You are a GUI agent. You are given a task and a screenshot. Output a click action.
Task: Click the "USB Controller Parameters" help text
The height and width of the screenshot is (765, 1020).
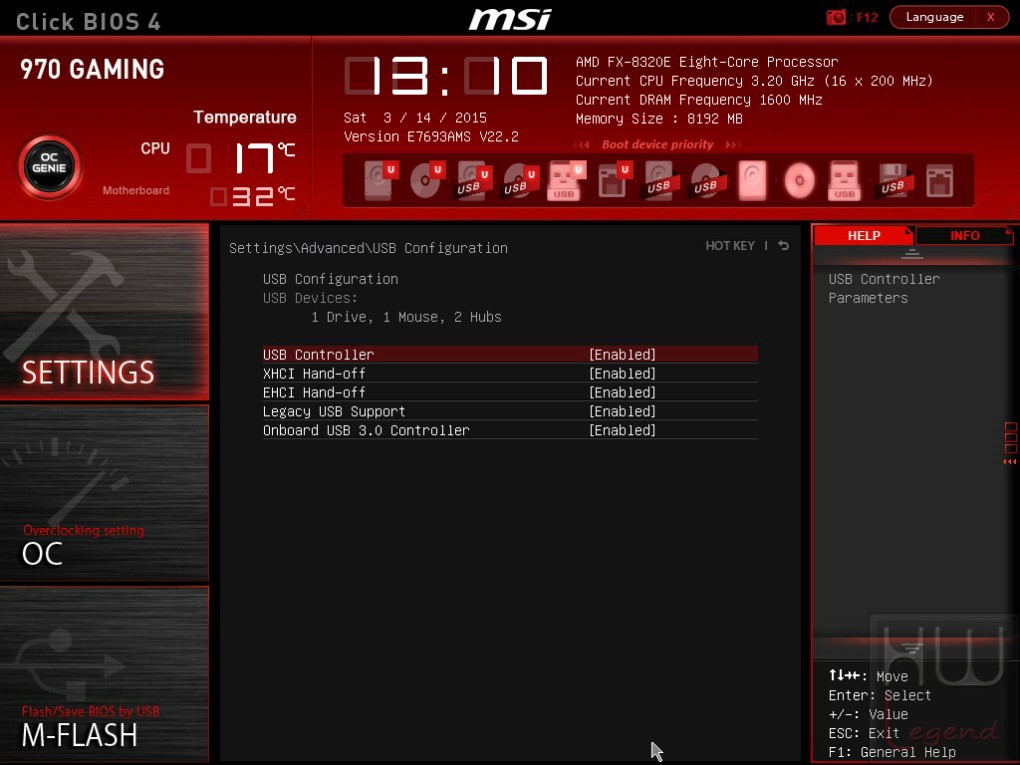[884, 288]
